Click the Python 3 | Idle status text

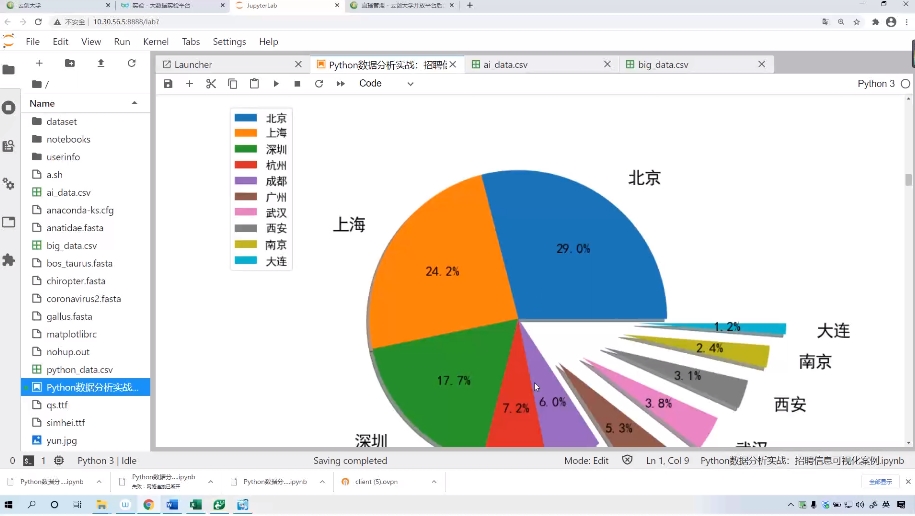coord(107,461)
